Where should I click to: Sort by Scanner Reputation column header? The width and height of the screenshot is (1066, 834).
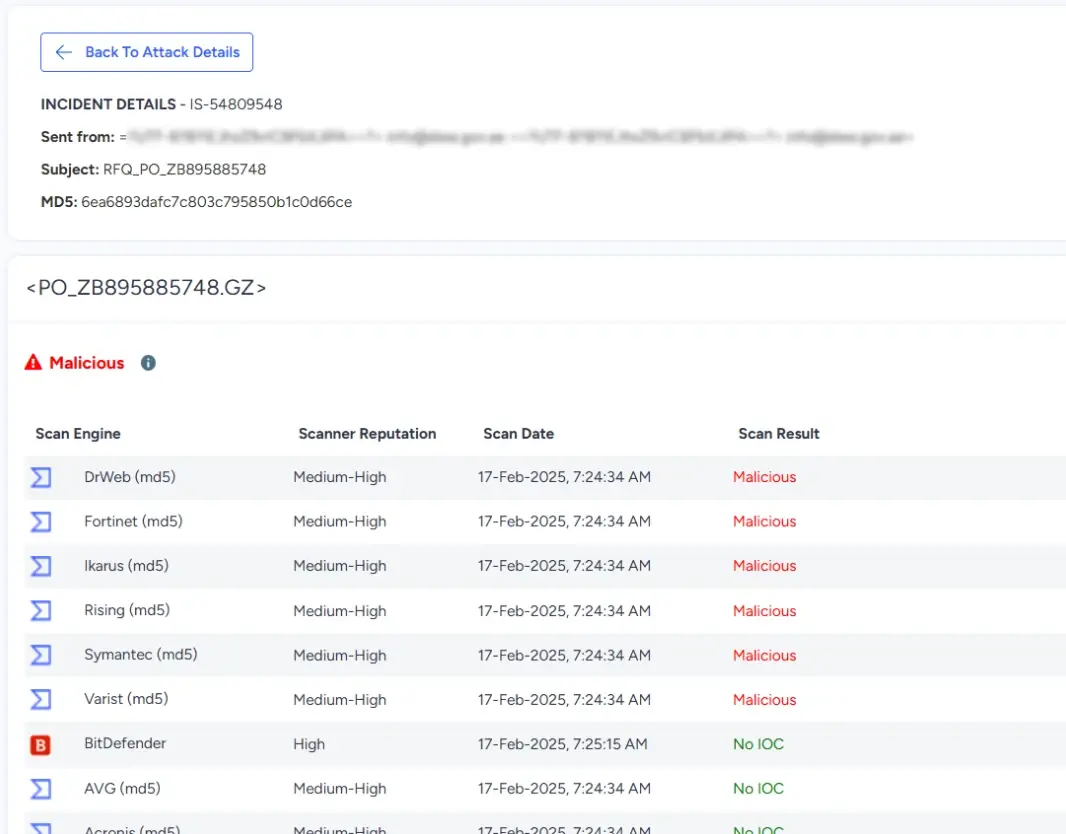[367, 434]
